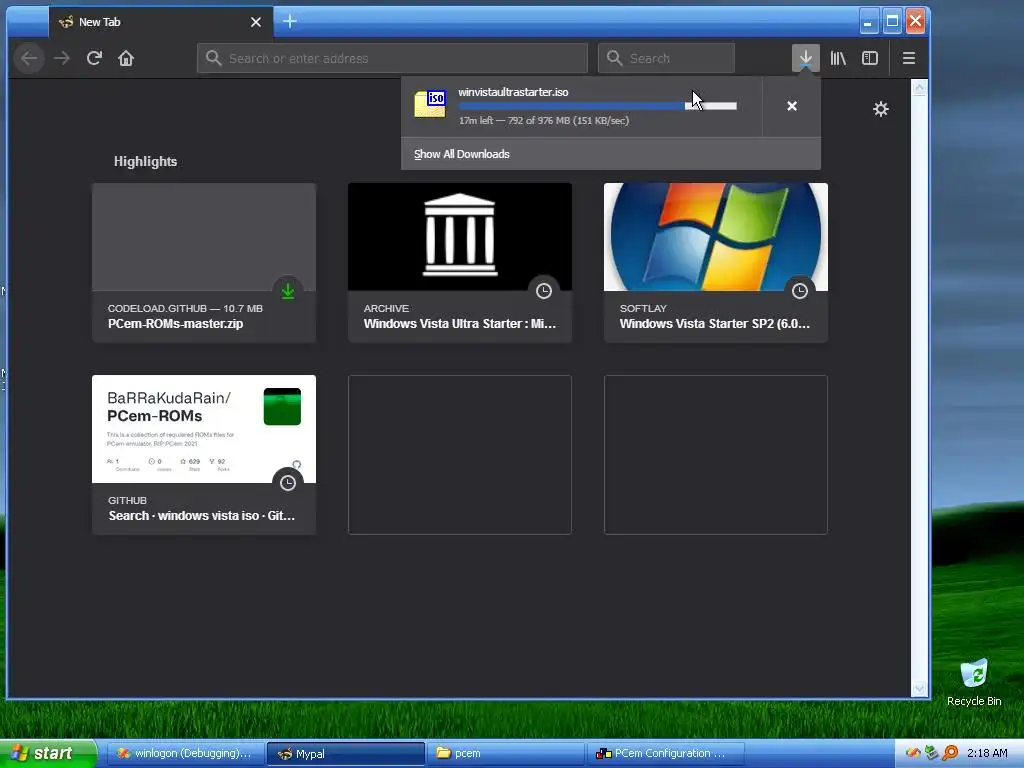Open PCem-ROMs-master.zip highlight card
The height and width of the screenshot is (768, 1024).
tap(204, 263)
